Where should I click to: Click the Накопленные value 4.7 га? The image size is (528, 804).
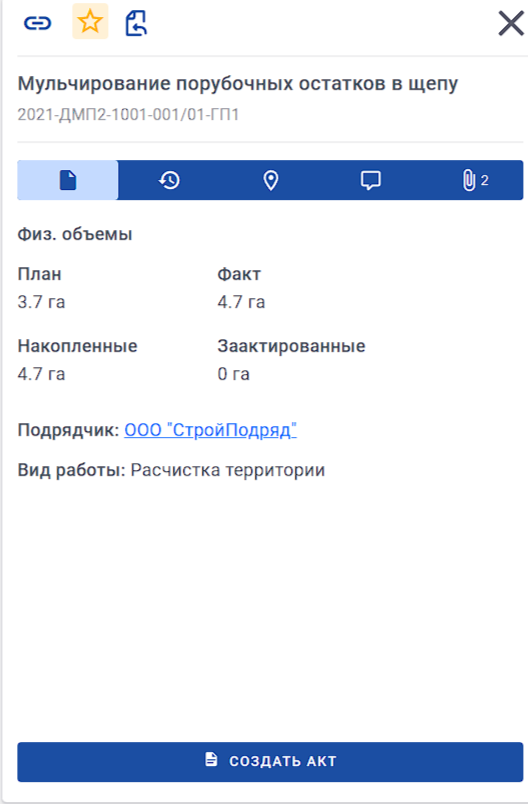click(x=41, y=374)
